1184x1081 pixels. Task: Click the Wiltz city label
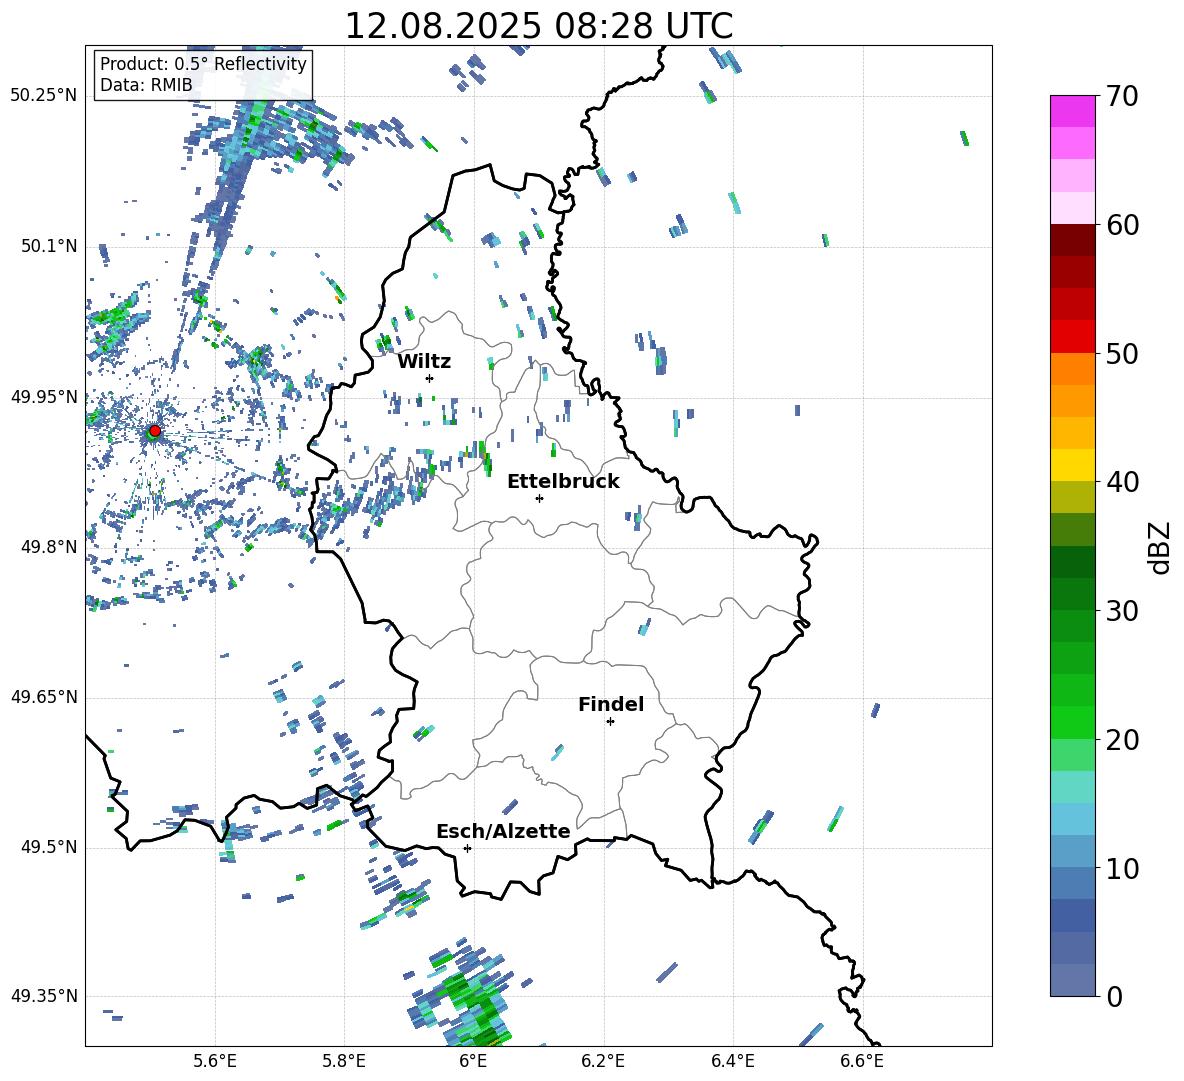(x=424, y=362)
